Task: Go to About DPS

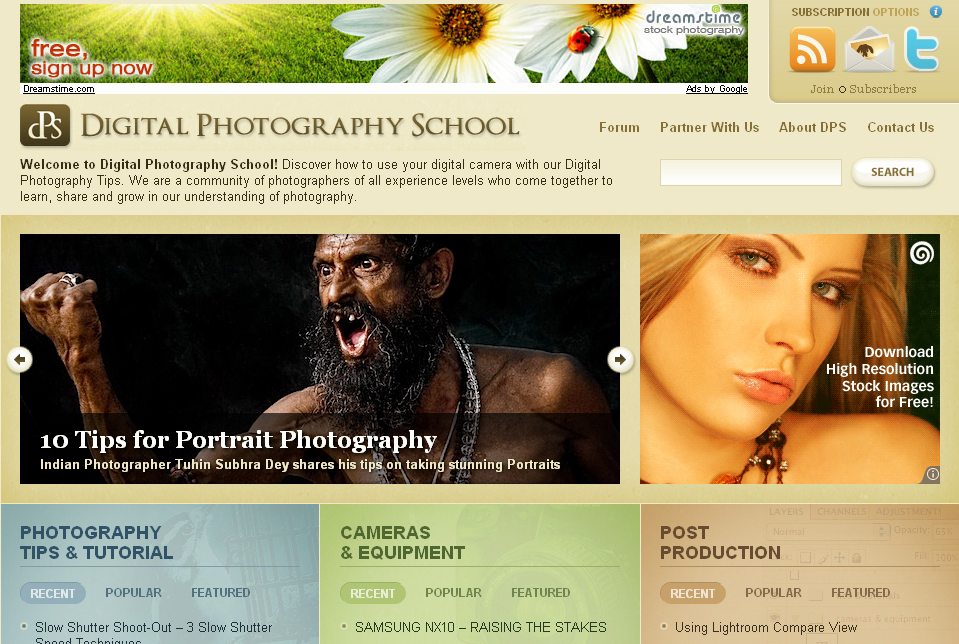Action: [812, 127]
